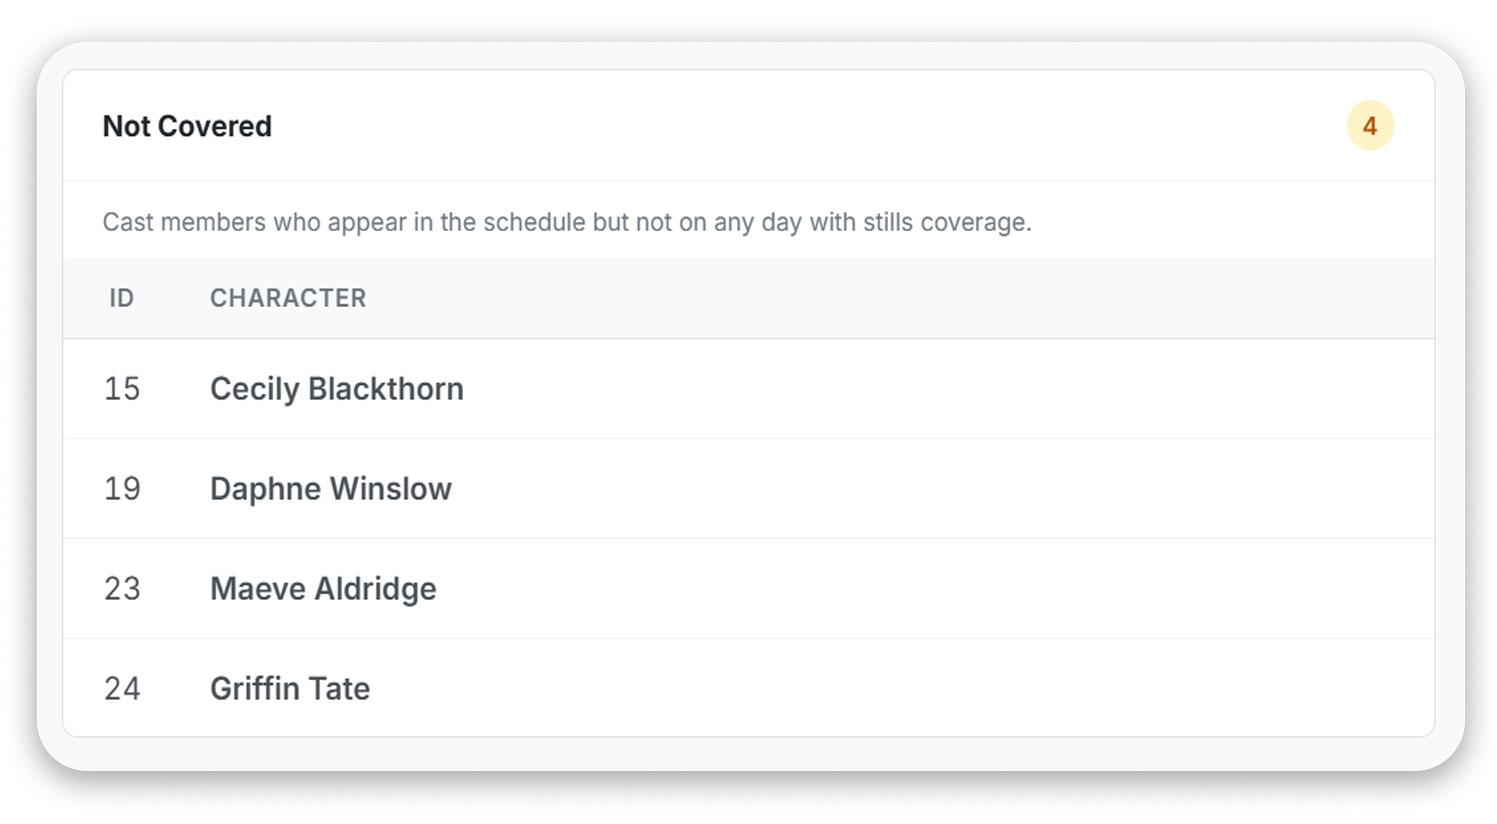The height and width of the screenshot is (824, 1497).
Task: Click the count badge showing 4
Action: pos(1369,126)
